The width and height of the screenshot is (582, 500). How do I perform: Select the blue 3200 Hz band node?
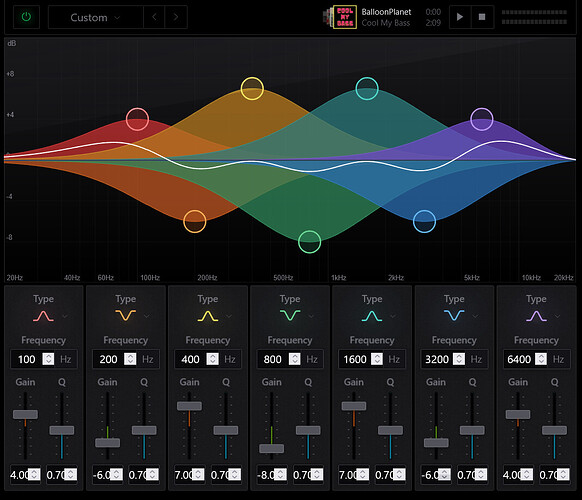tap(424, 221)
